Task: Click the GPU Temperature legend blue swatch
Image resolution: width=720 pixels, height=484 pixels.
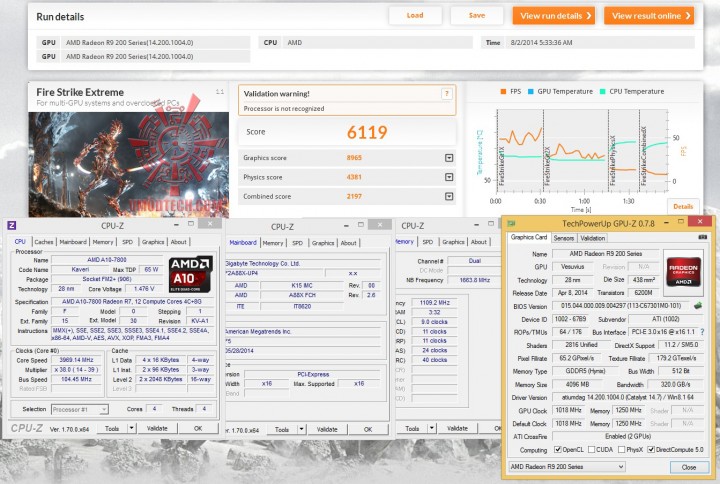Action: (x=530, y=91)
